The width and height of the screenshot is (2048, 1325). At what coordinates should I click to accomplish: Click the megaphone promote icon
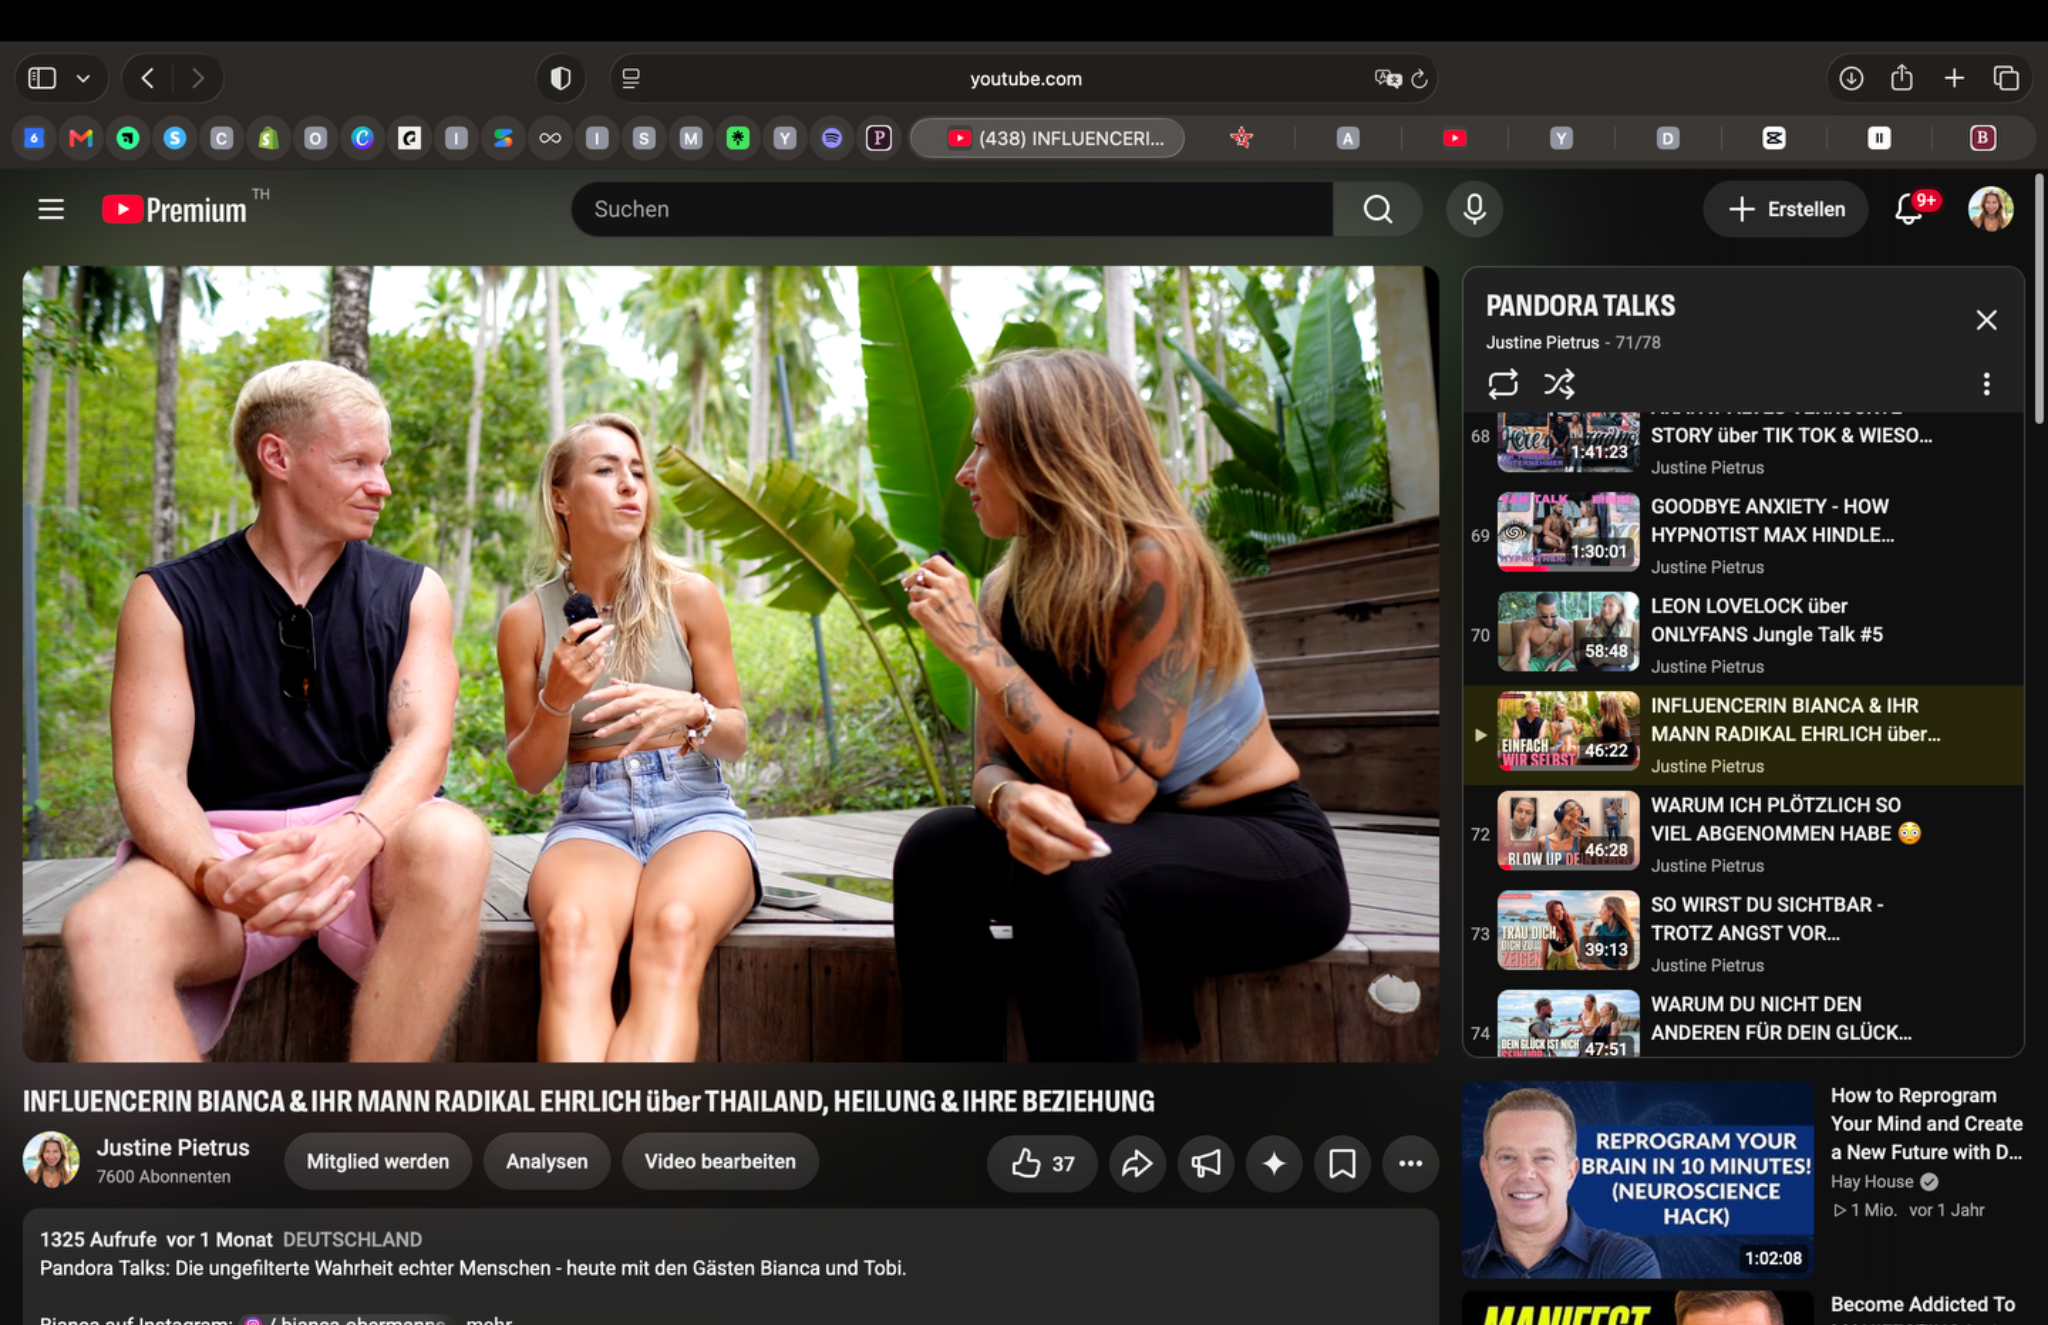[x=1206, y=1163]
